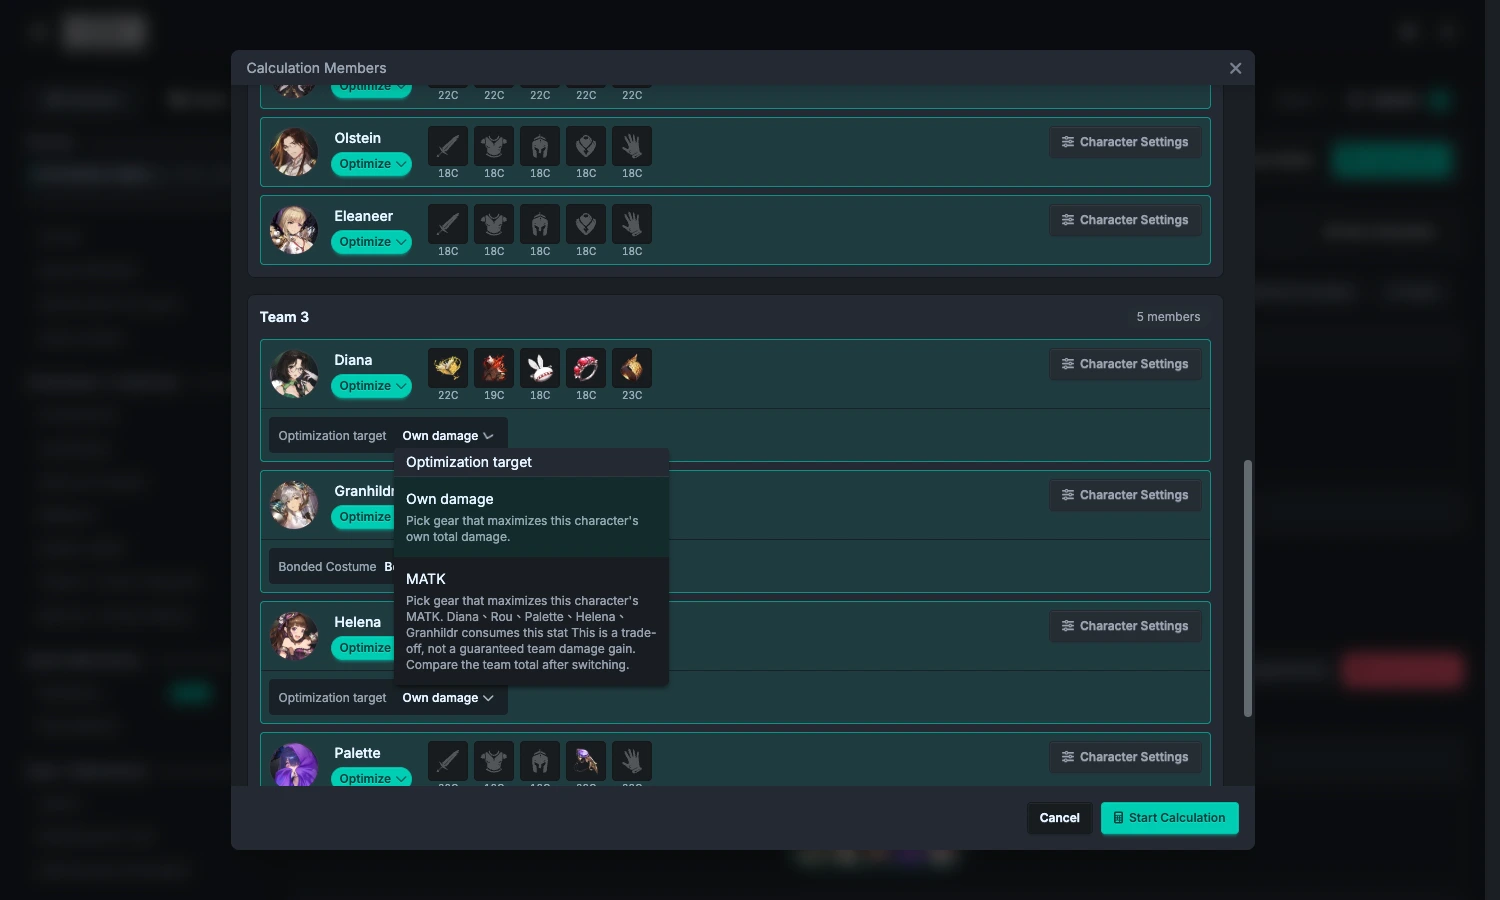The width and height of the screenshot is (1500, 900).
Task: Click Diana's 22C golden weapon item
Action: click(x=448, y=368)
